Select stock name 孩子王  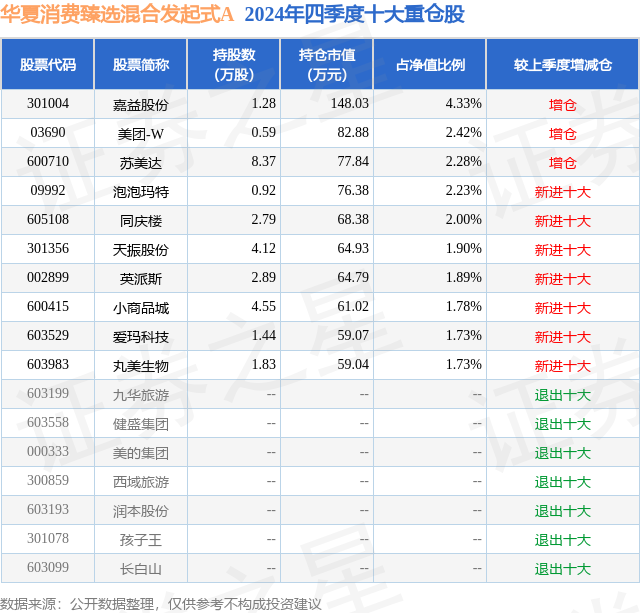[x=141, y=540]
